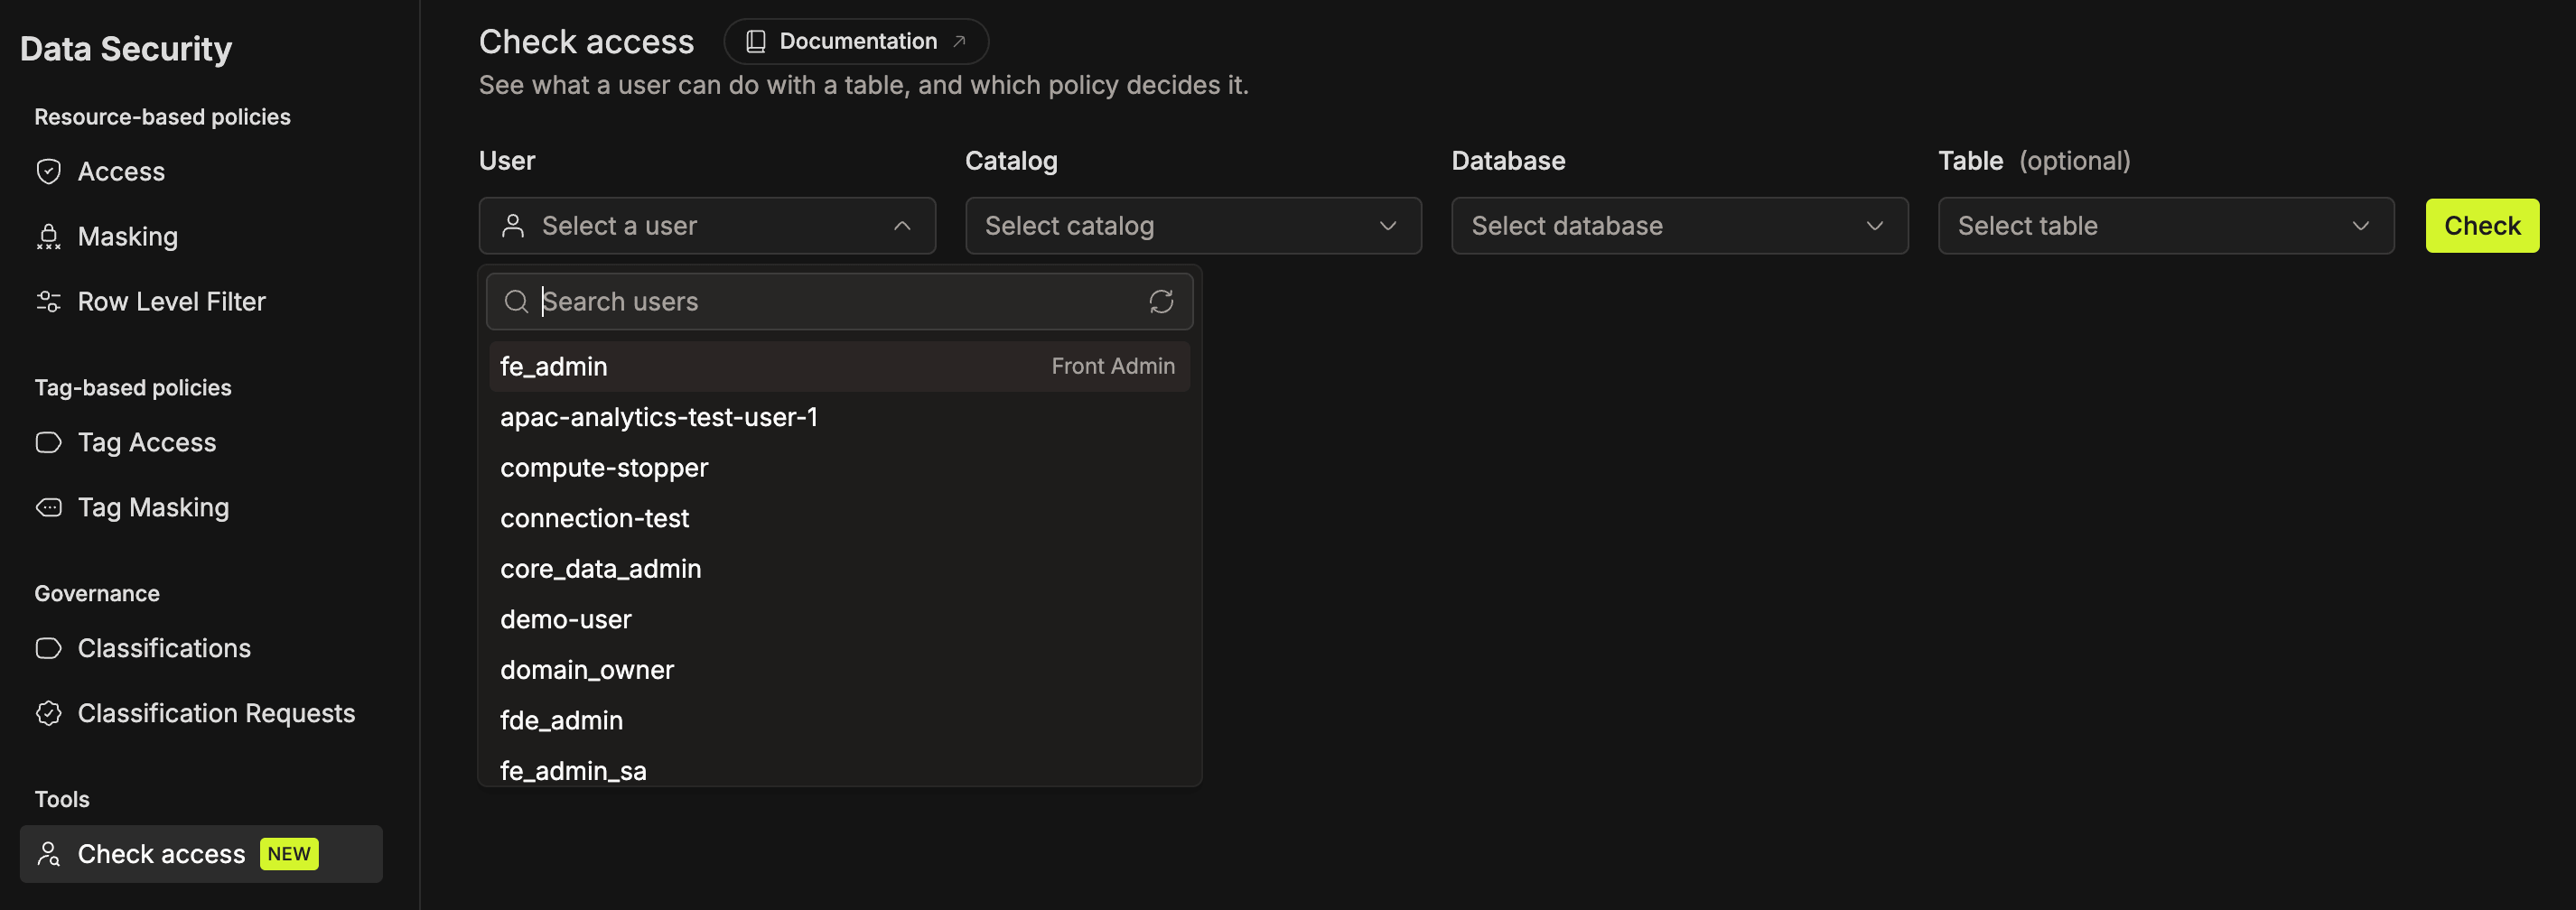This screenshot has width=2576, height=910.
Task: Click the tag icon next to Tag Access
Action: point(48,443)
